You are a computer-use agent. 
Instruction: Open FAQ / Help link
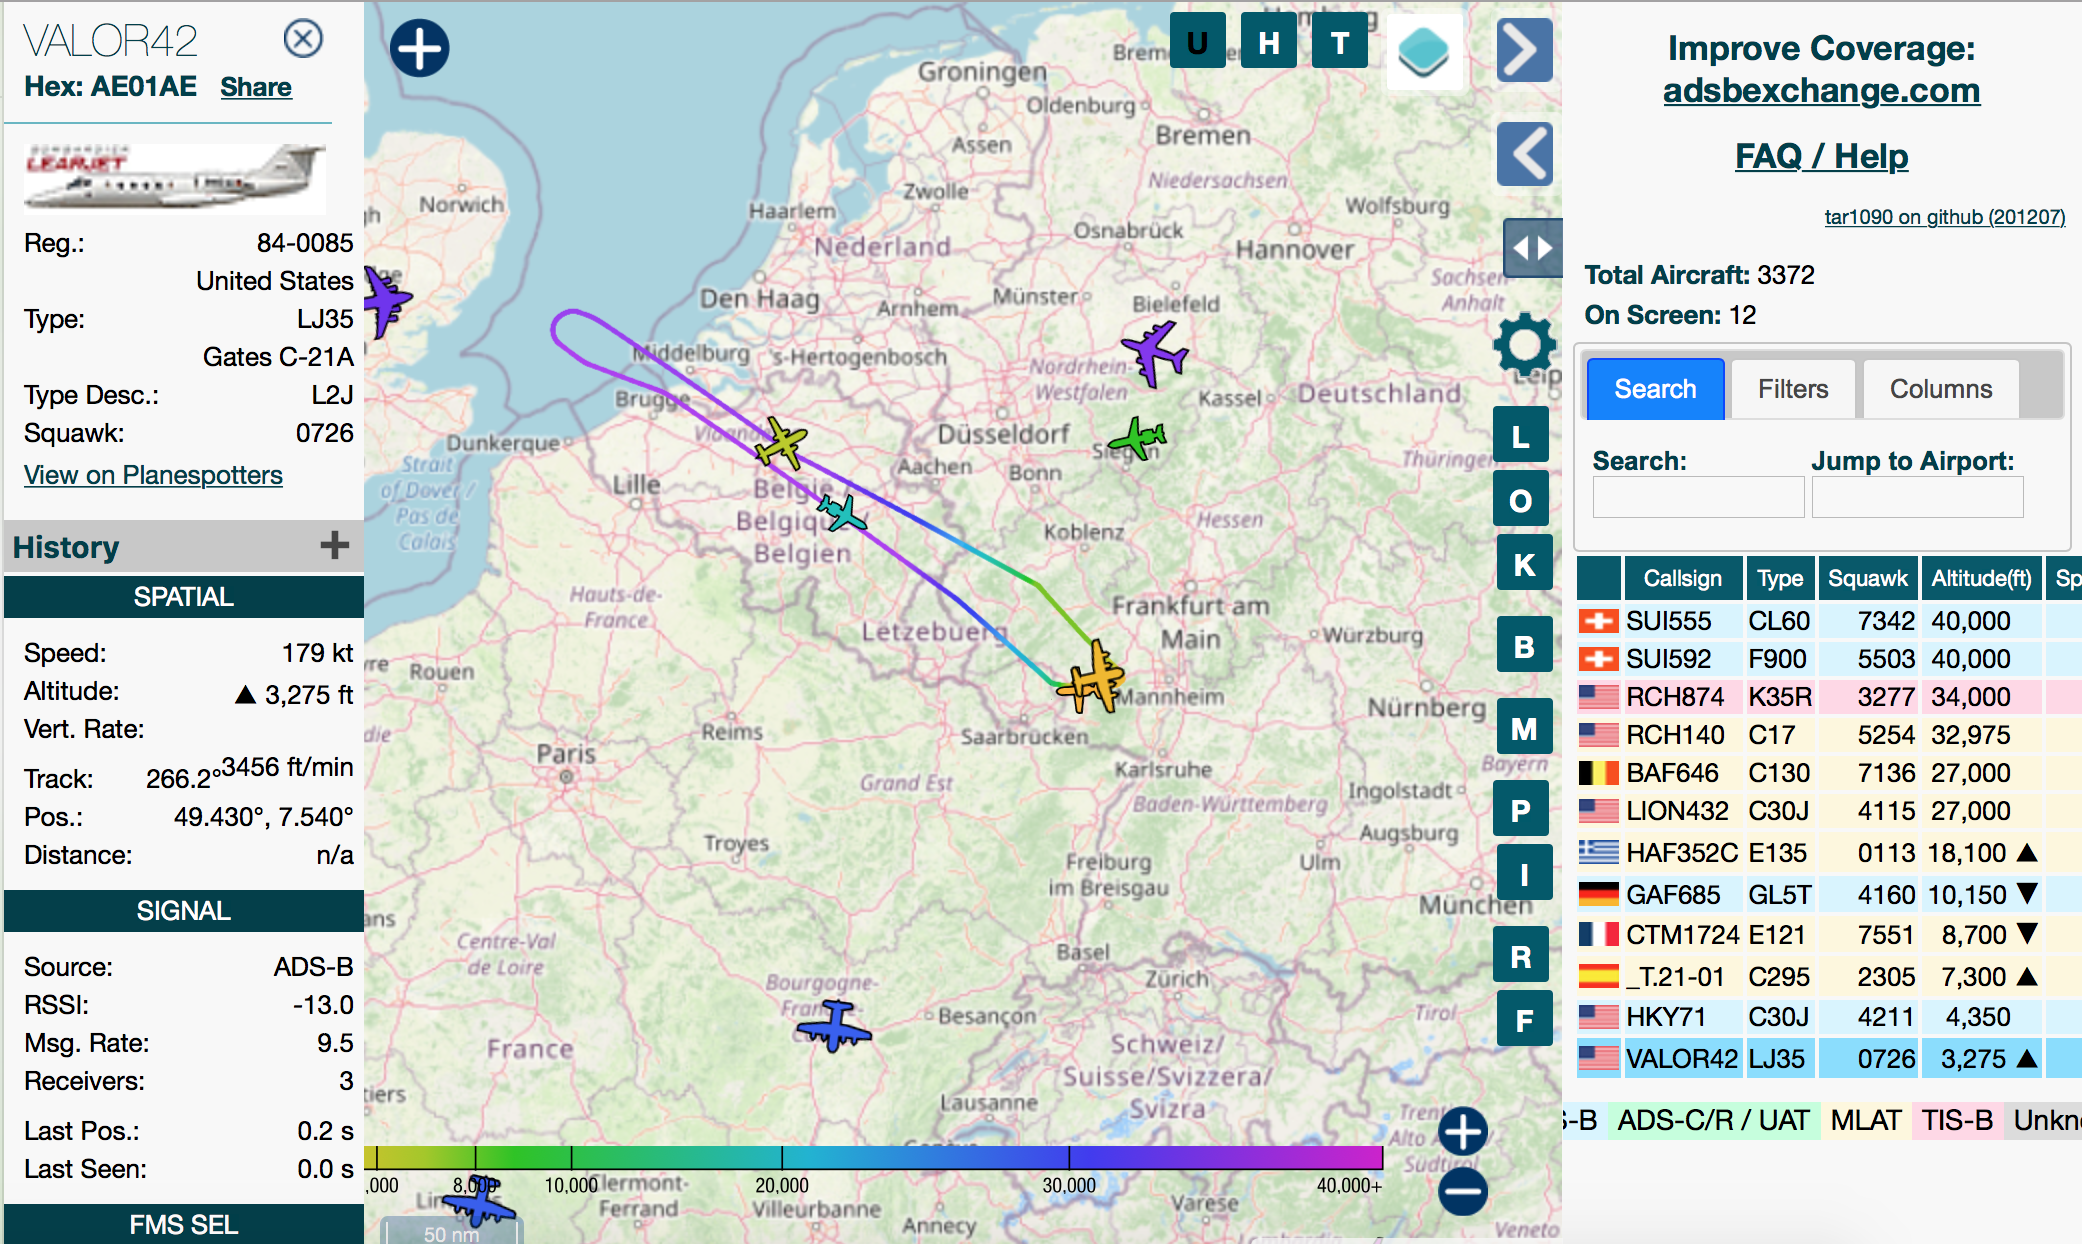[x=1821, y=156]
